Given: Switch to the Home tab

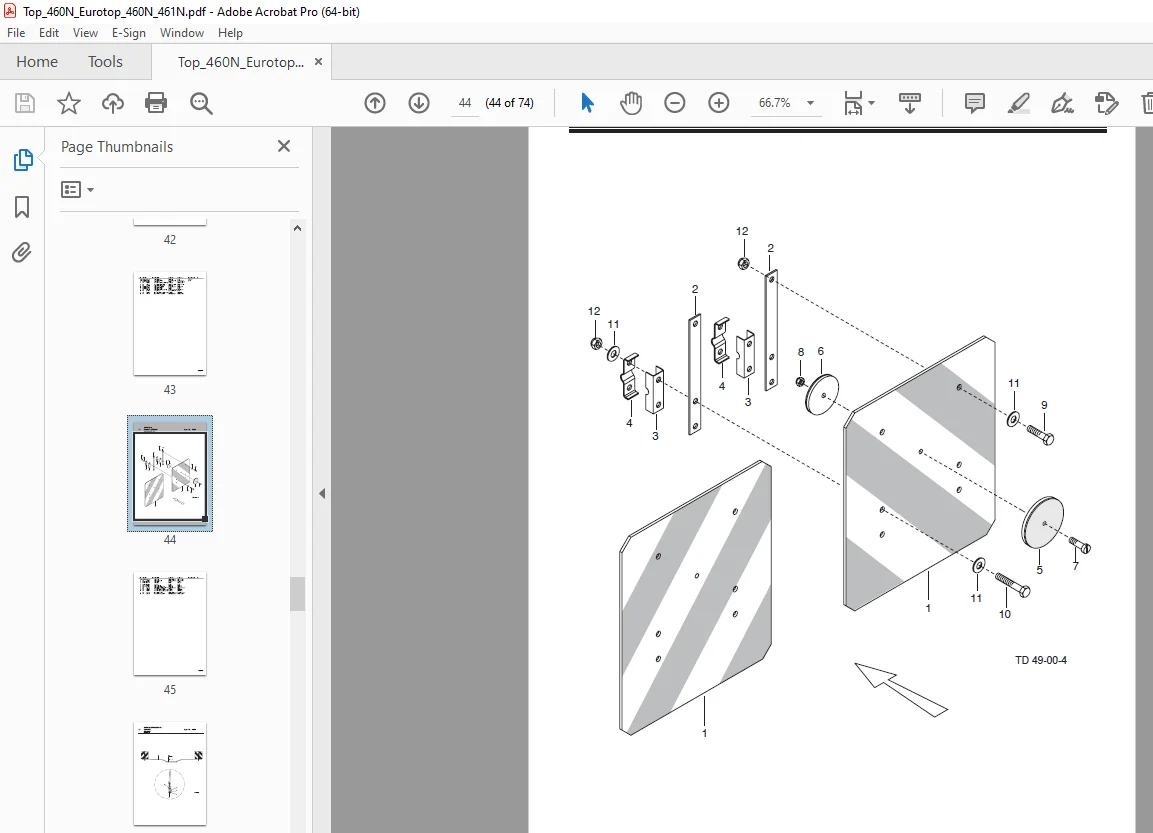Looking at the screenshot, I should point(37,62).
